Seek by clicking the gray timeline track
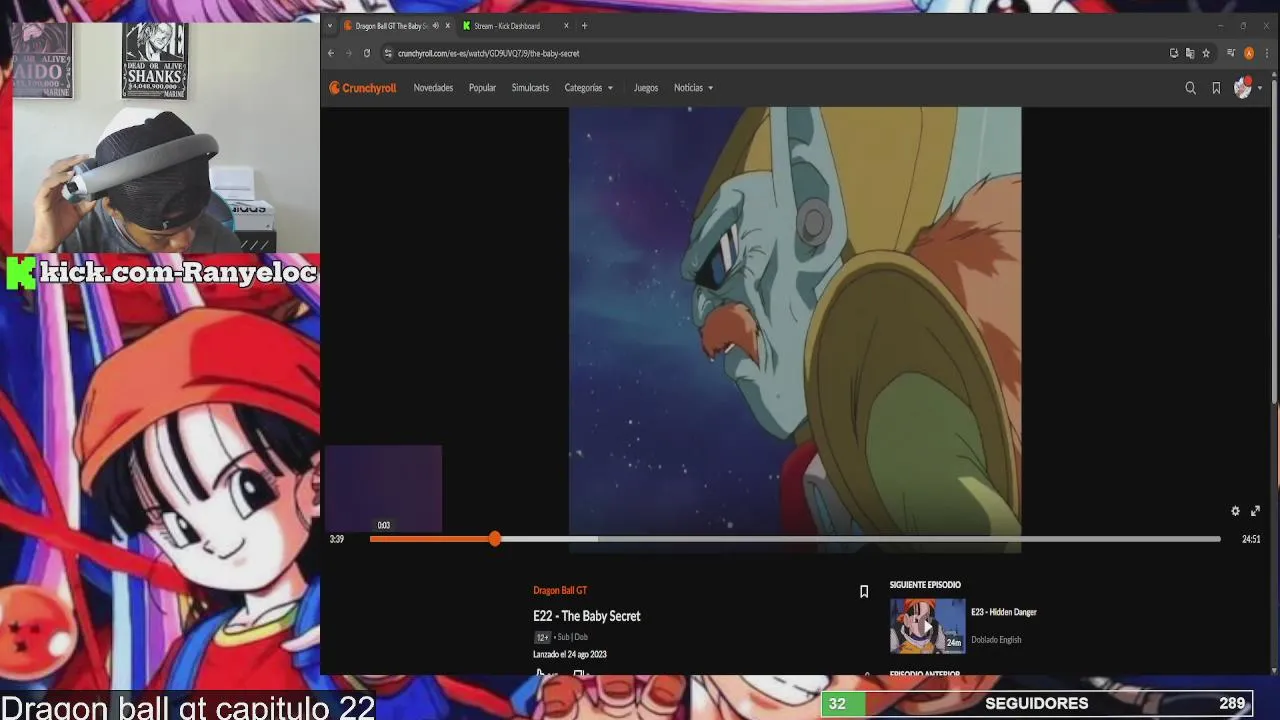 click(909, 539)
